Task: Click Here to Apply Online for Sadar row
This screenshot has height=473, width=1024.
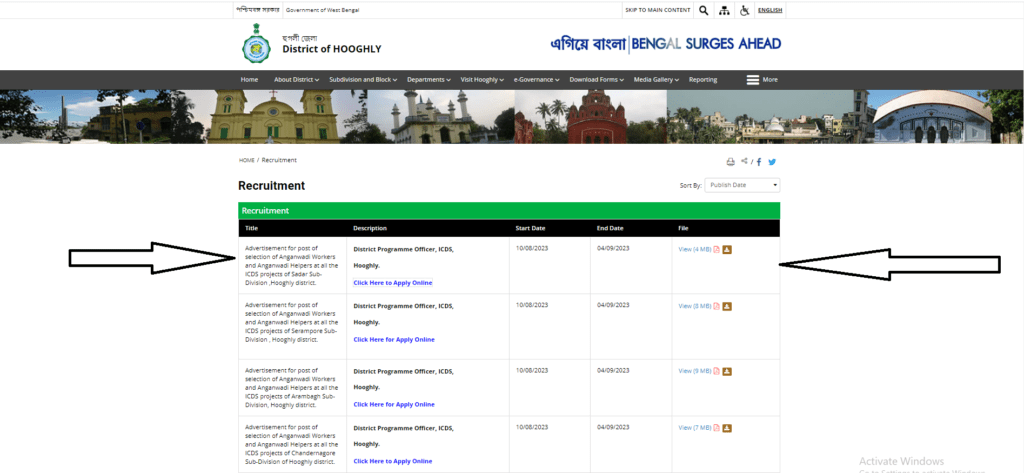Action: pyautogui.click(x=392, y=283)
